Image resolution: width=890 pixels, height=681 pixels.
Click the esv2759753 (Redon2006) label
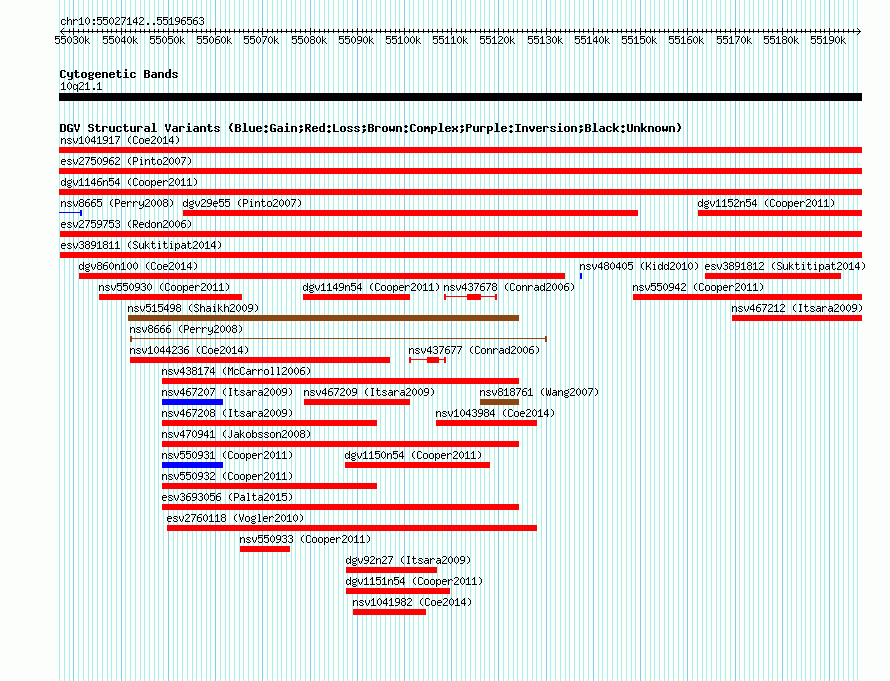(126, 224)
